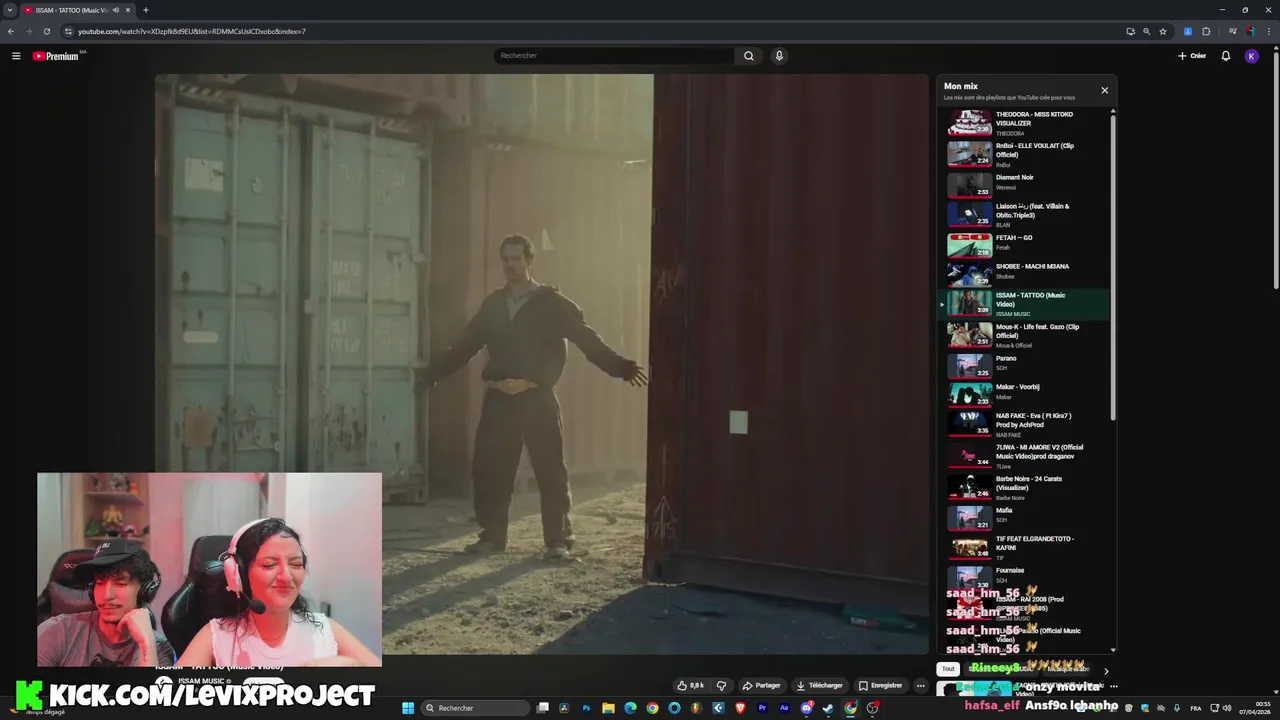This screenshot has width=1280, height=720.
Task: Select Diamant Noir by Werenoi
Action: 1025,185
